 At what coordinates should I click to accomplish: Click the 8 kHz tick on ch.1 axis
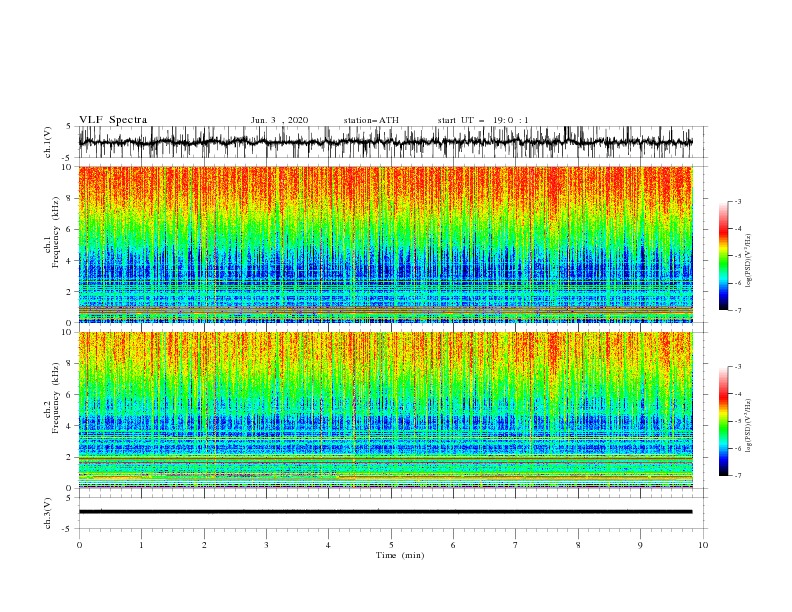[x=69, y=198]
